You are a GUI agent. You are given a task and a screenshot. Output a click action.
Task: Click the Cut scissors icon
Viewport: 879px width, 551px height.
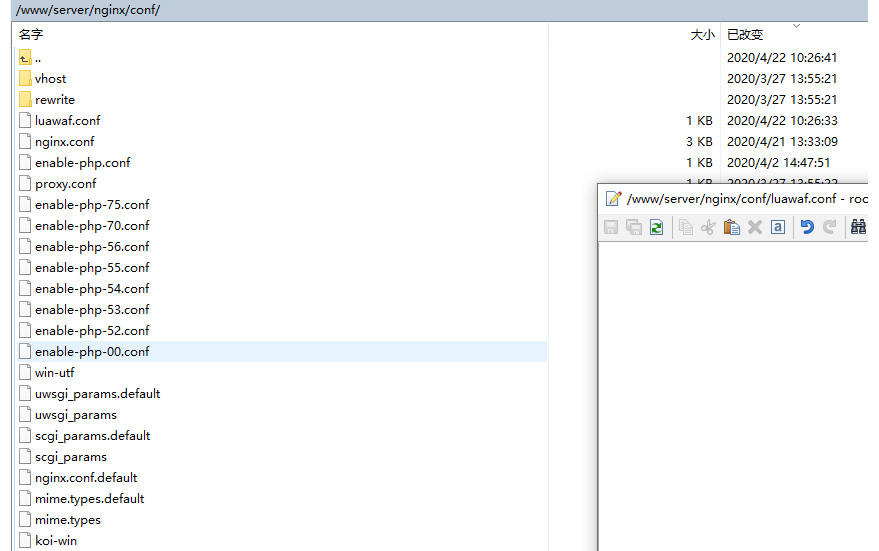[708, 227]
